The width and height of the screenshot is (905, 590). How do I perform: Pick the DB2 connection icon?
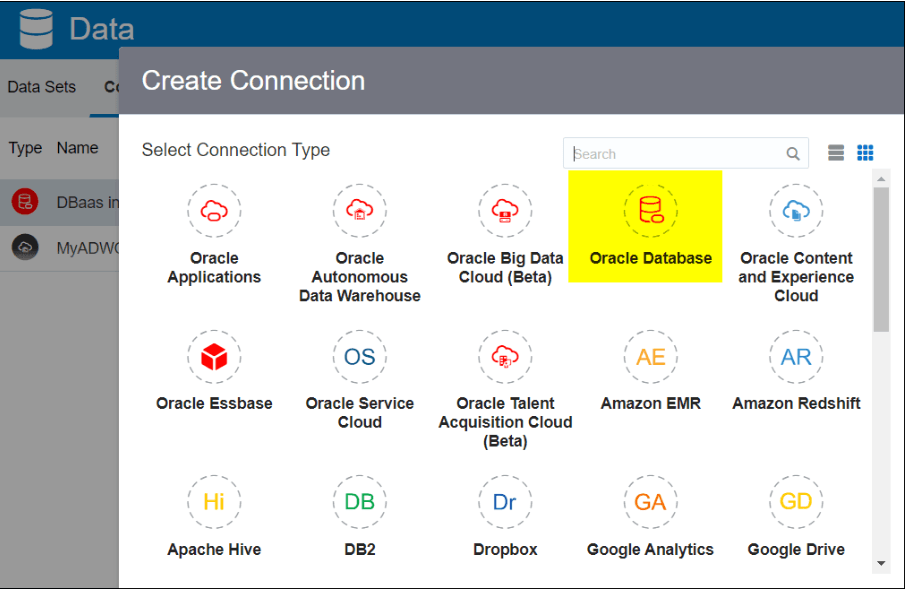pos(360,502)
